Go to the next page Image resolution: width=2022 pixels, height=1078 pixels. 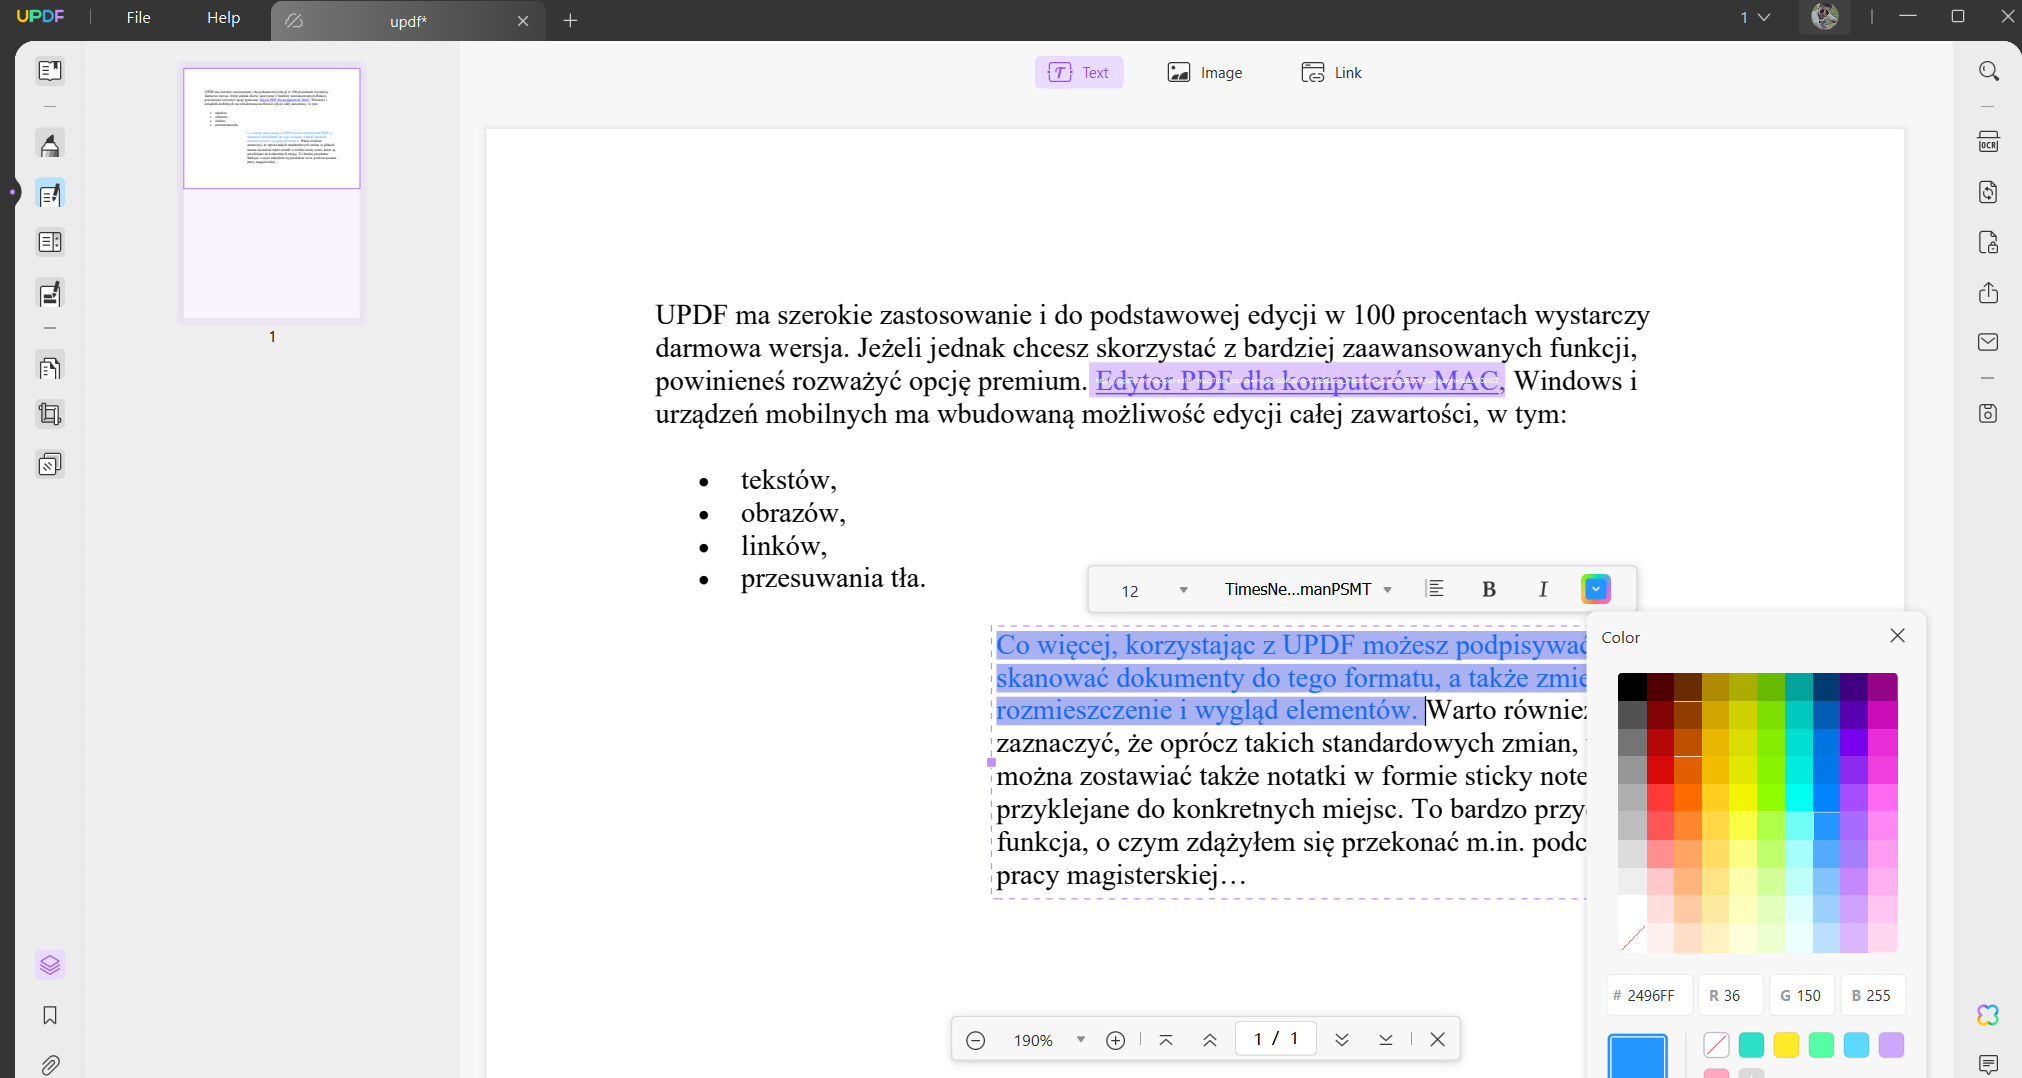[x=1342, y=1040]
